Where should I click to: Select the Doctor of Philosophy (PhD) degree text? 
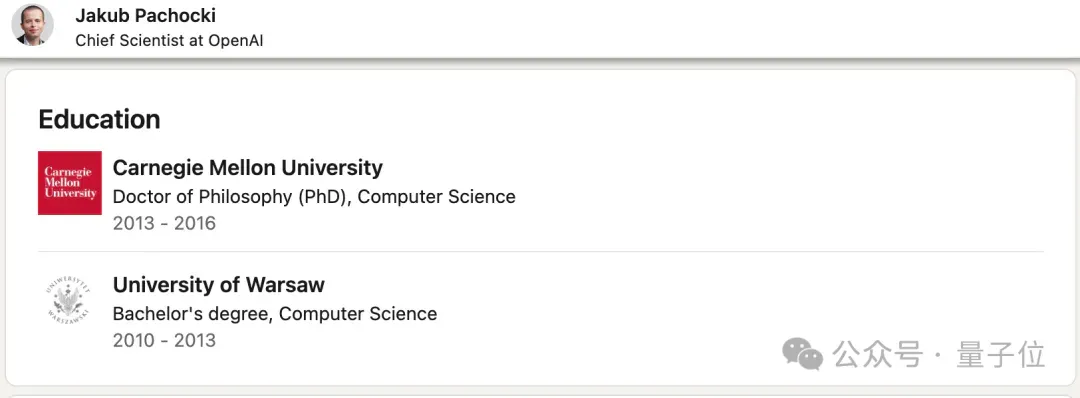233,197
